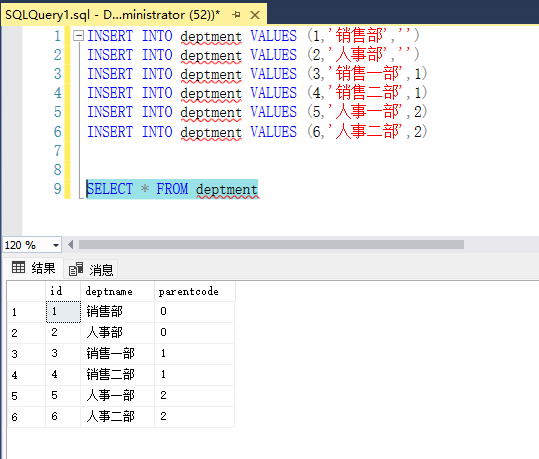Click the messages icon on 消息 tab
The image size is (539, 459).
tap(76, 269)
